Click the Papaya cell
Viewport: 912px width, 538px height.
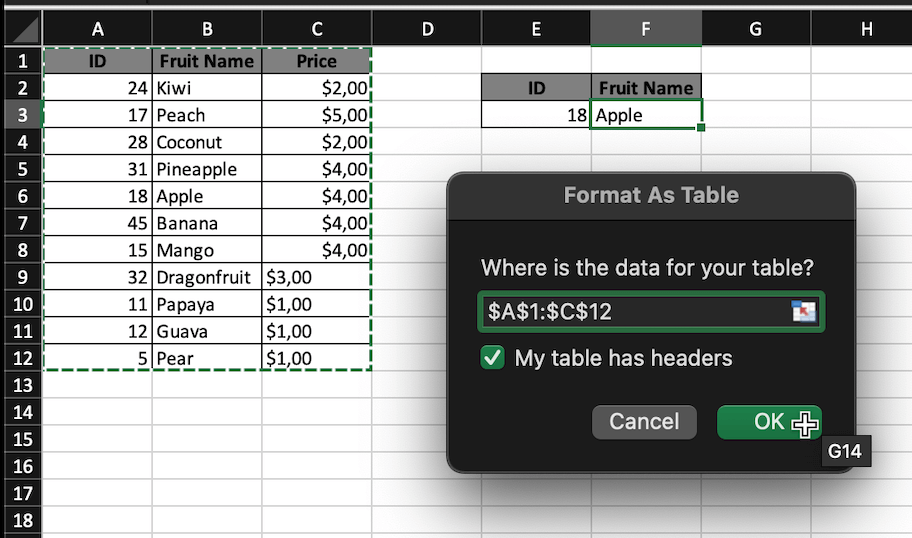(x=207, y=304)
